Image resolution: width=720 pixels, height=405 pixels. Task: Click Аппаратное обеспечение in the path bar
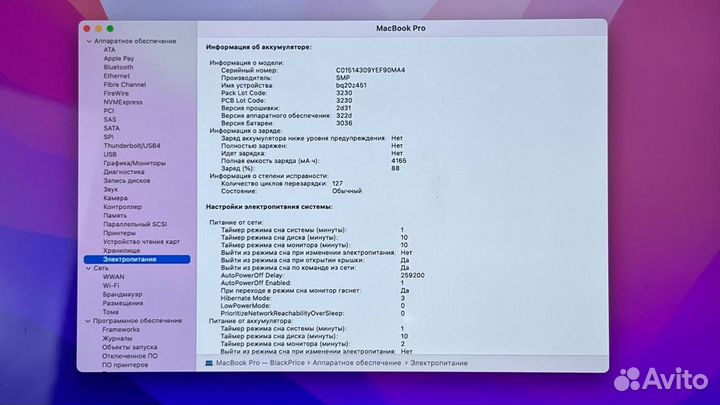coord(356,363)
